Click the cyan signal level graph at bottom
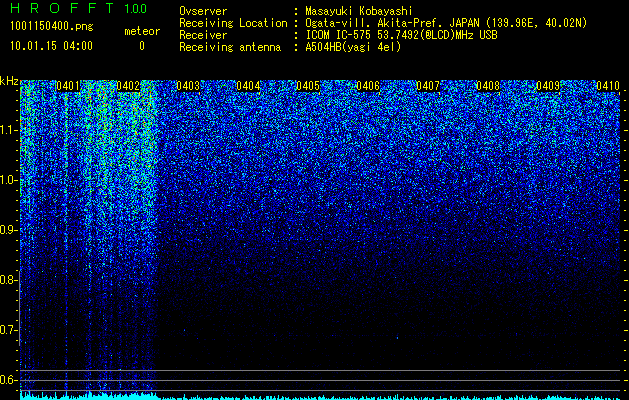The width and height of the screenshot is (629, 400). (320, 396)
